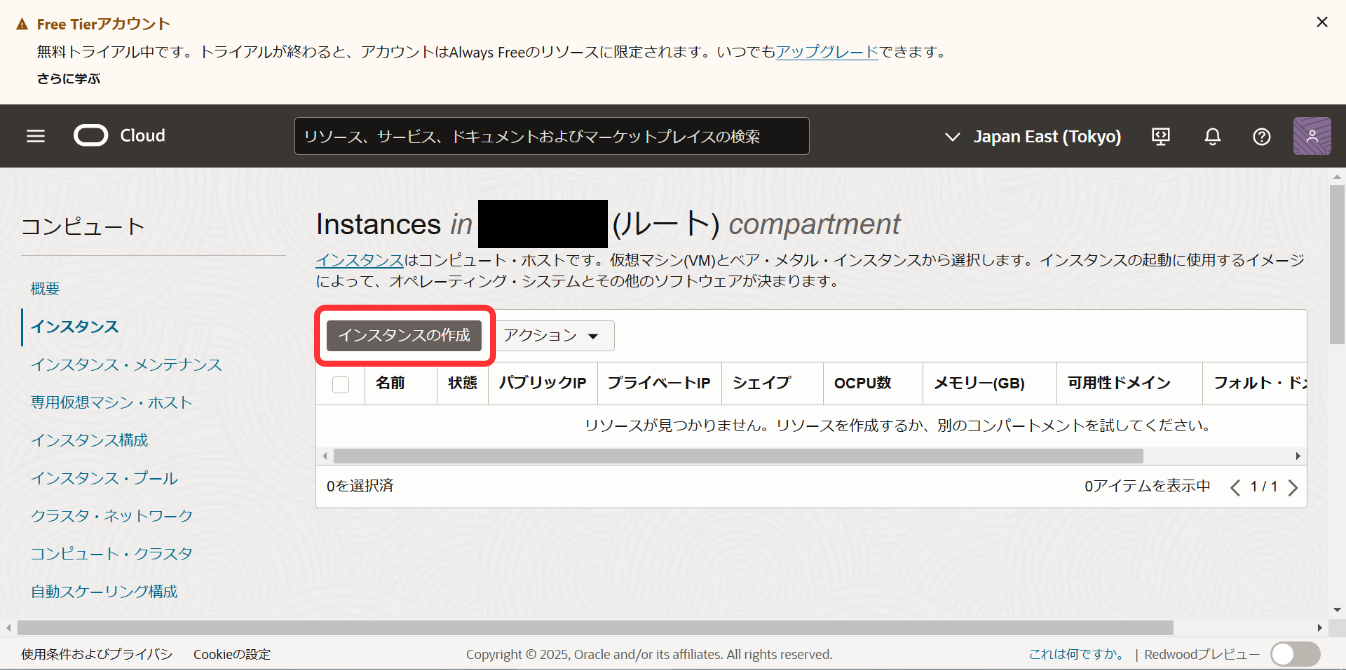Screen dimensions: 1346x670
Task: Open 専用仮想マシン・ホスト sidebar item
Action: pos(111,402)
